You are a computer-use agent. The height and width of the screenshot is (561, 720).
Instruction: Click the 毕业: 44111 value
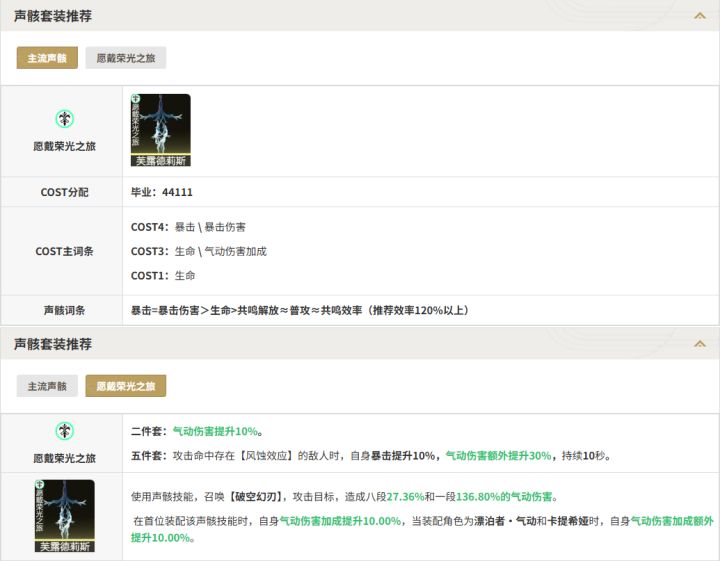click(162, 192)
